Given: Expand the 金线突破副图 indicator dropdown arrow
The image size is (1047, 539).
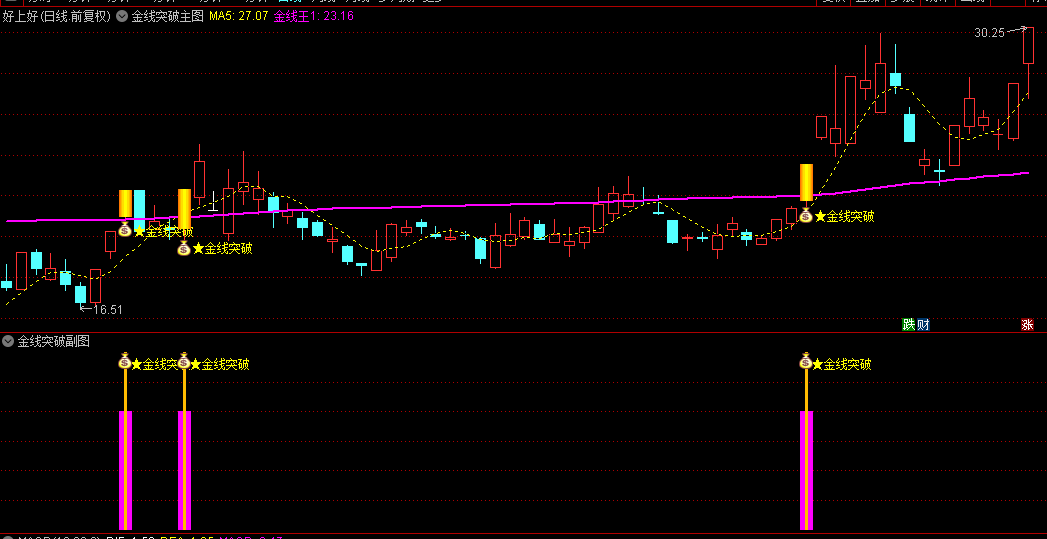Looking at the screenshot, I should [x=8, y=341].
